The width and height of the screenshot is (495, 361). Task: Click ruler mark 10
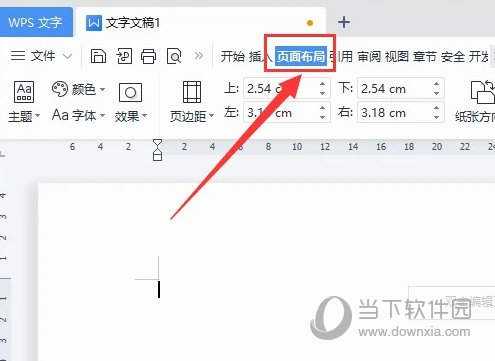pyautogui.click(x=297, y=147)
